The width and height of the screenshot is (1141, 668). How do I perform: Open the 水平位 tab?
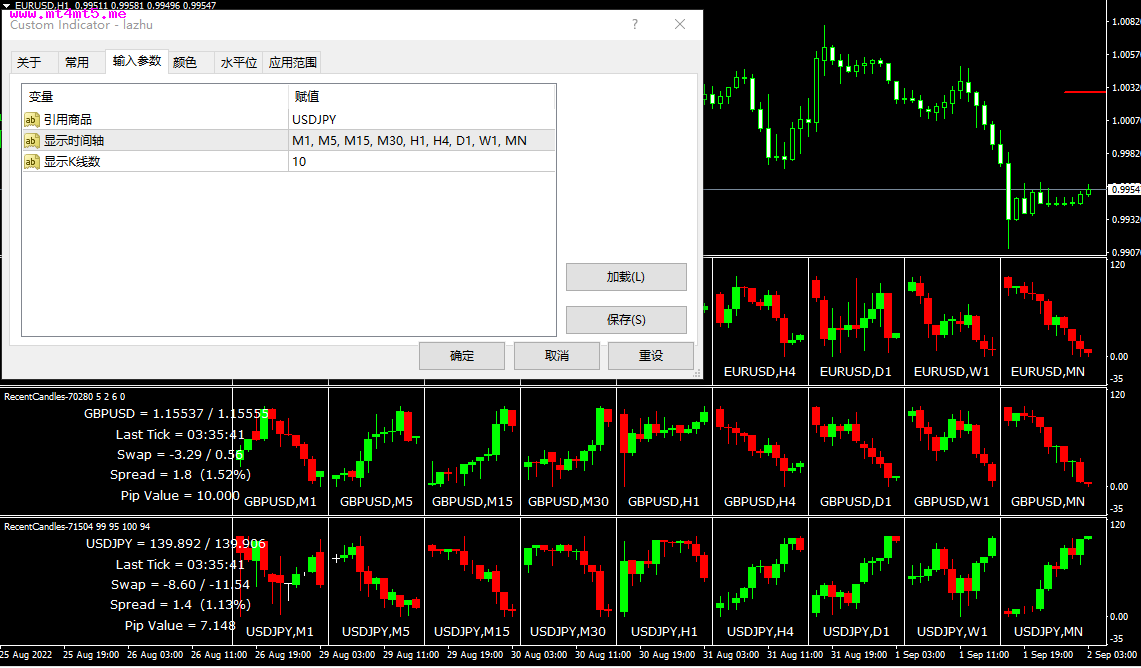(239, 63)
